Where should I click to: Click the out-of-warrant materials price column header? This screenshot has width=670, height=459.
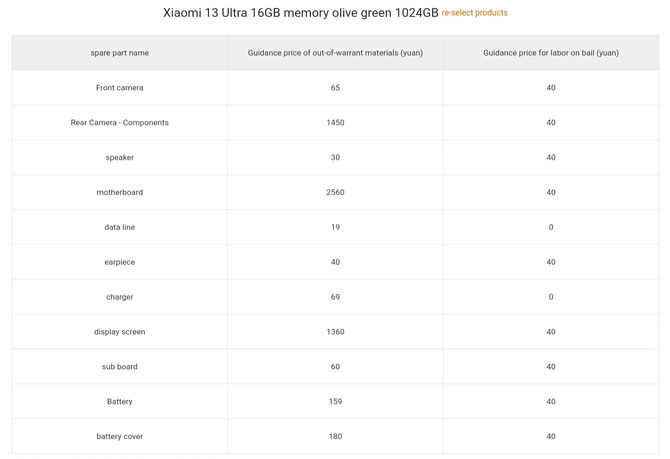[x=334, y=52]
